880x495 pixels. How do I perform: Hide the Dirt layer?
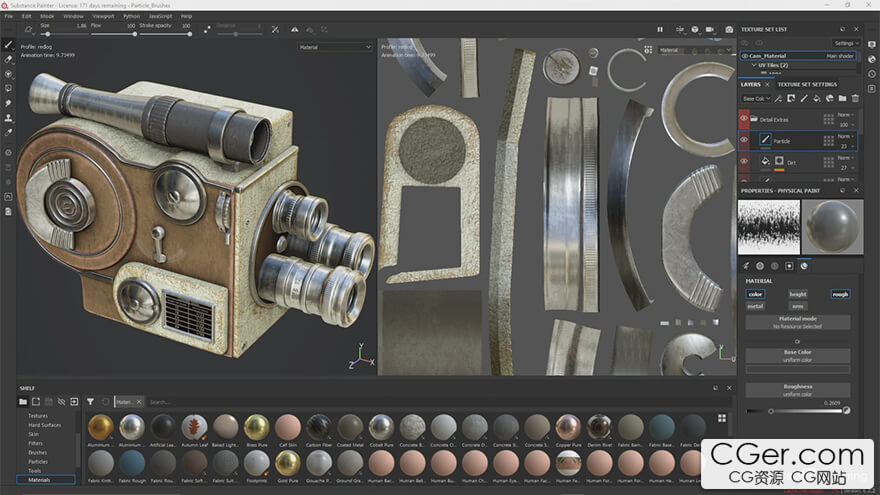point(744,161)
